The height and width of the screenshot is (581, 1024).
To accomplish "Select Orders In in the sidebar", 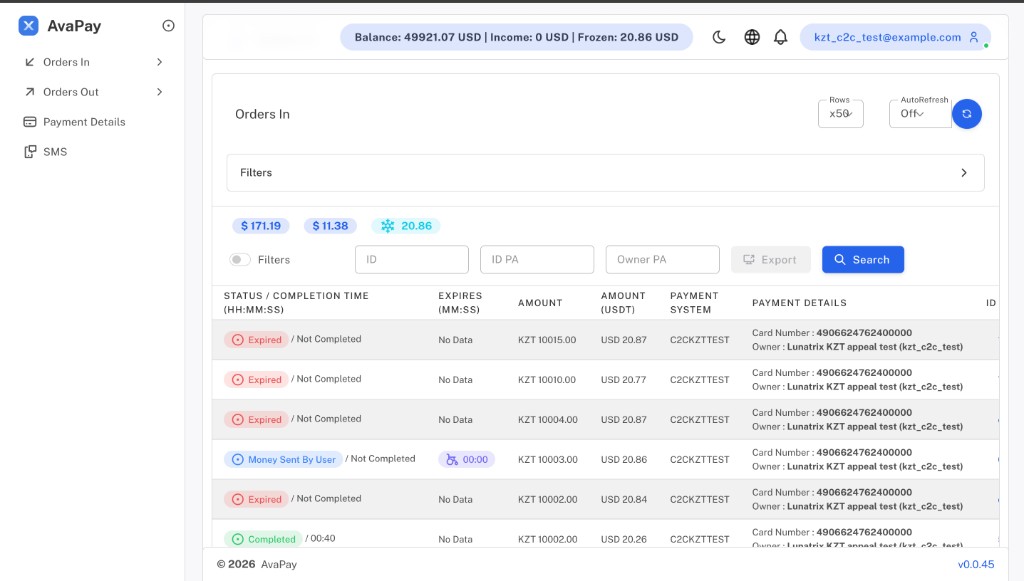I will pyautogui.click(x=66, y=62).
